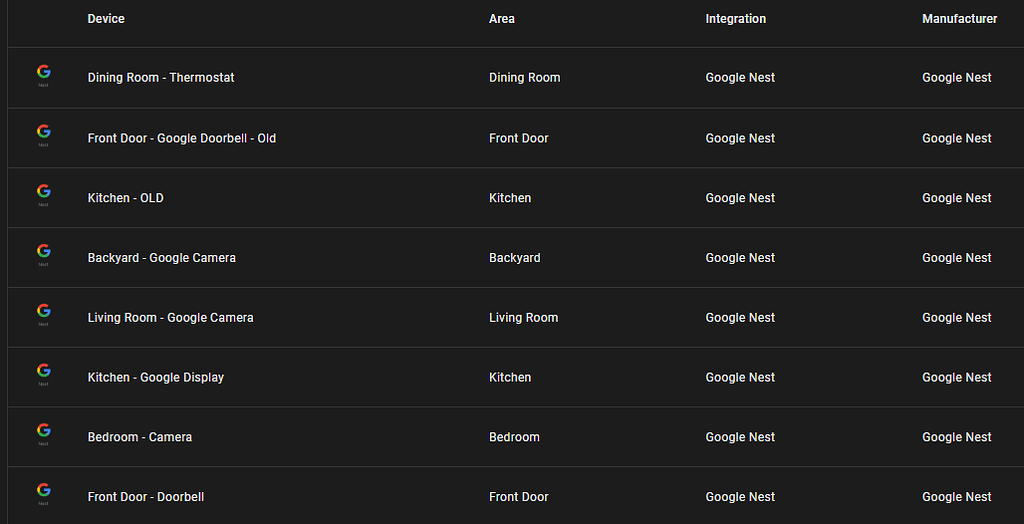1024x524 pixels.
Task: Click Google Nest icon next to Bedroom - Camera
Action: (x=43, y=434)
